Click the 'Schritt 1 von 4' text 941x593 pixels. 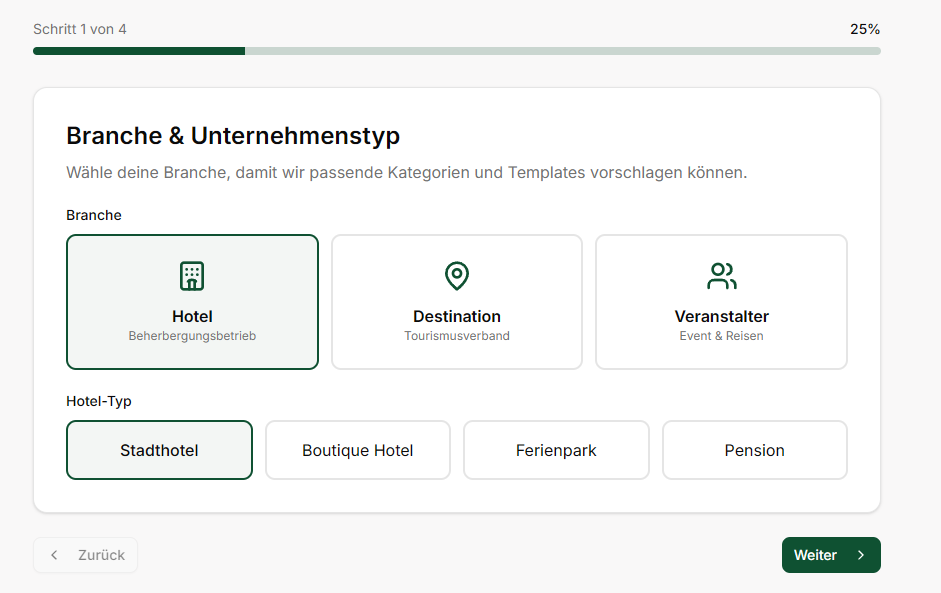point(80,29)
